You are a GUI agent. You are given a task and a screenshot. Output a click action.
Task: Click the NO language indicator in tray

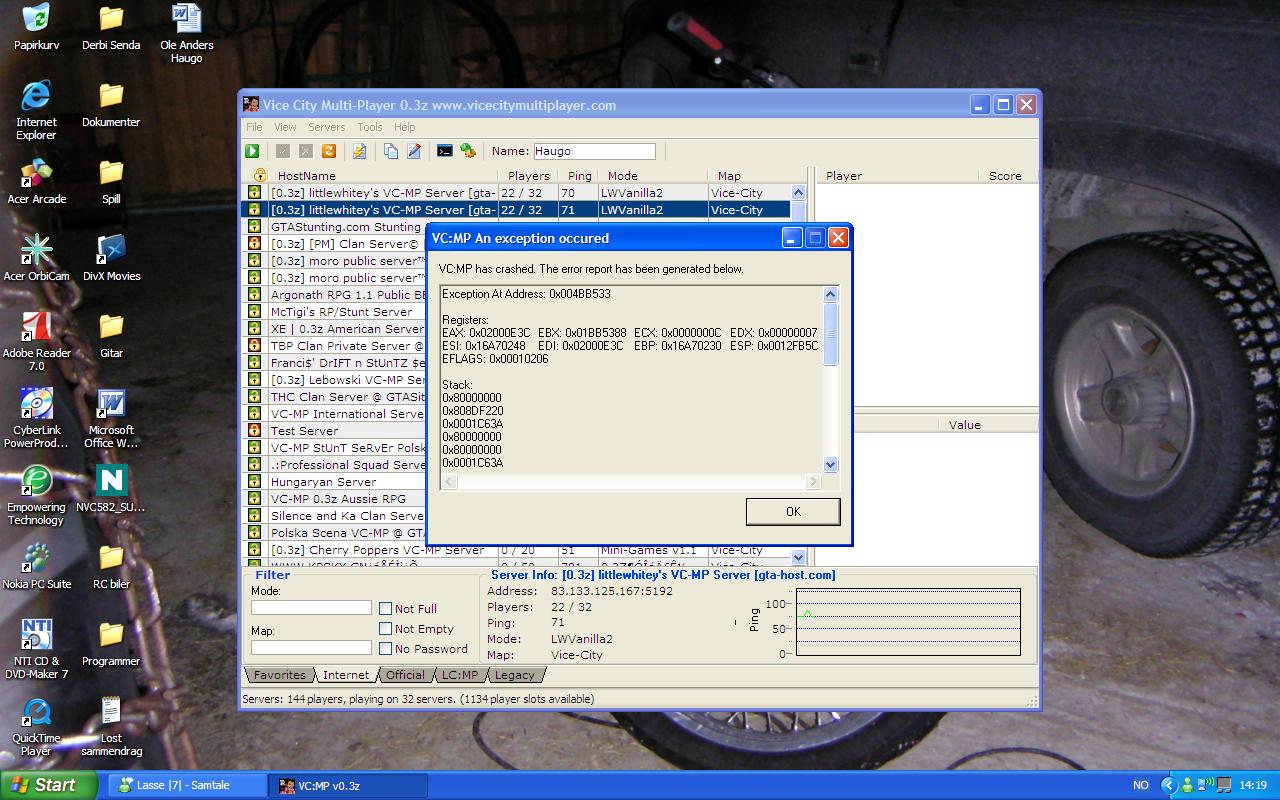click(x=1141, y=785)
